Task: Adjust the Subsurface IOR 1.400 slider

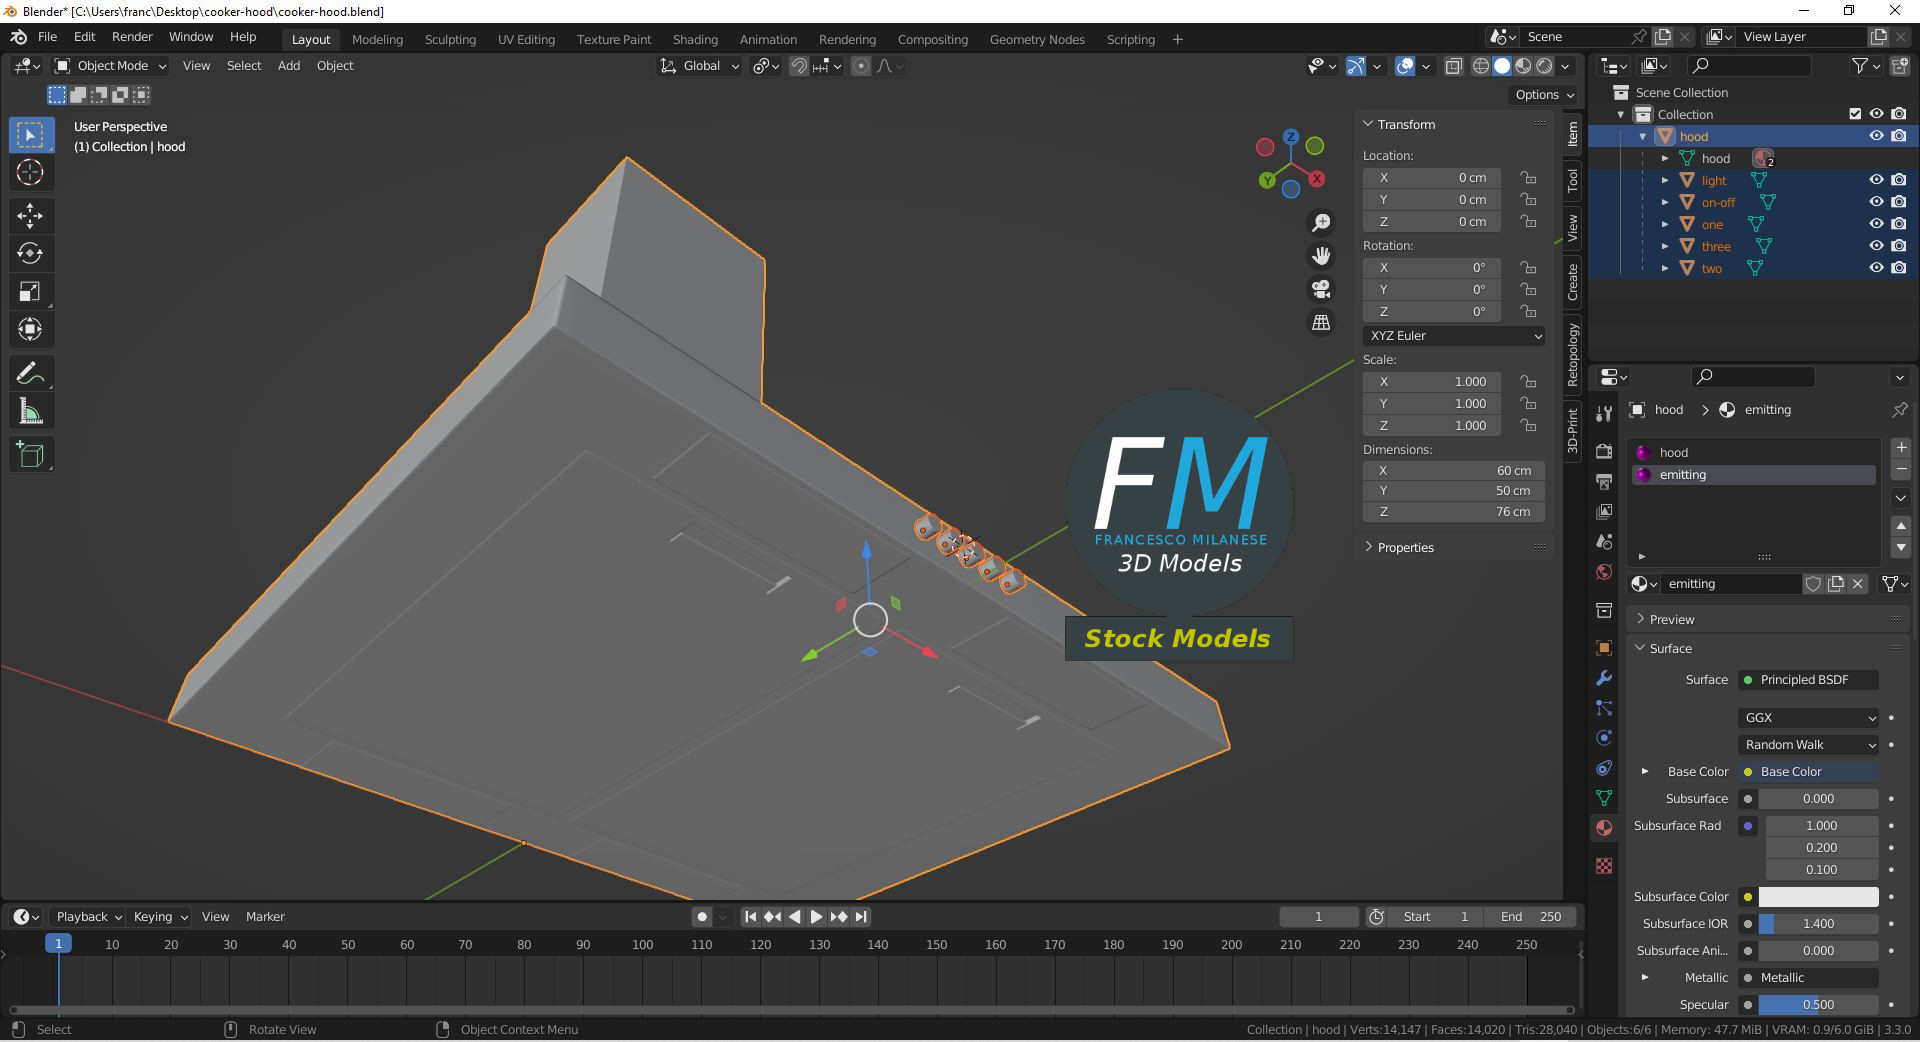Action: 1819,924
